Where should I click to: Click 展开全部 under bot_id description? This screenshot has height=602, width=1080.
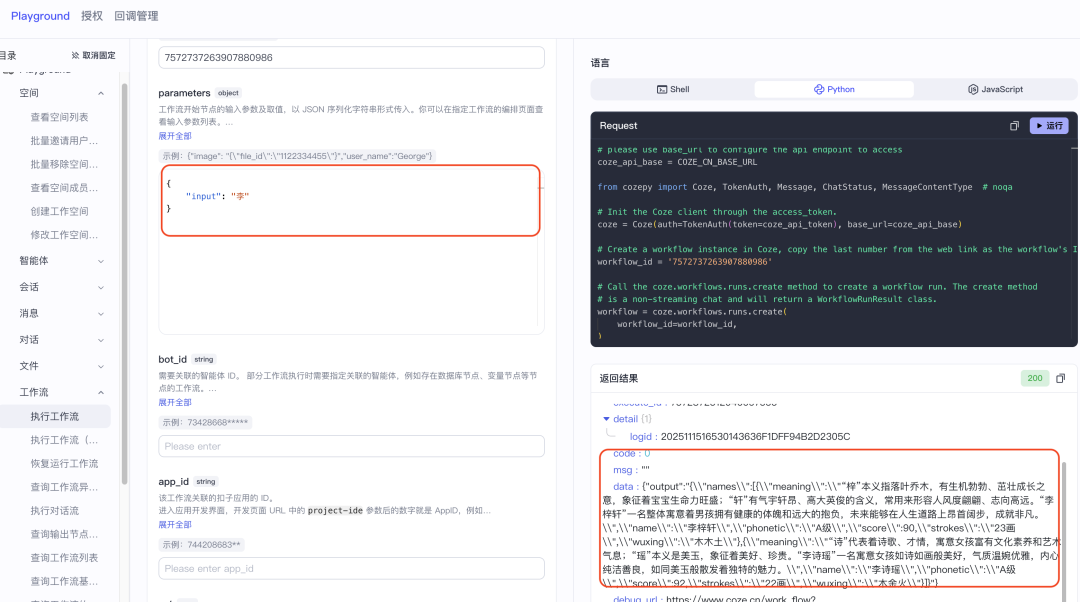(x=175, y=402)
